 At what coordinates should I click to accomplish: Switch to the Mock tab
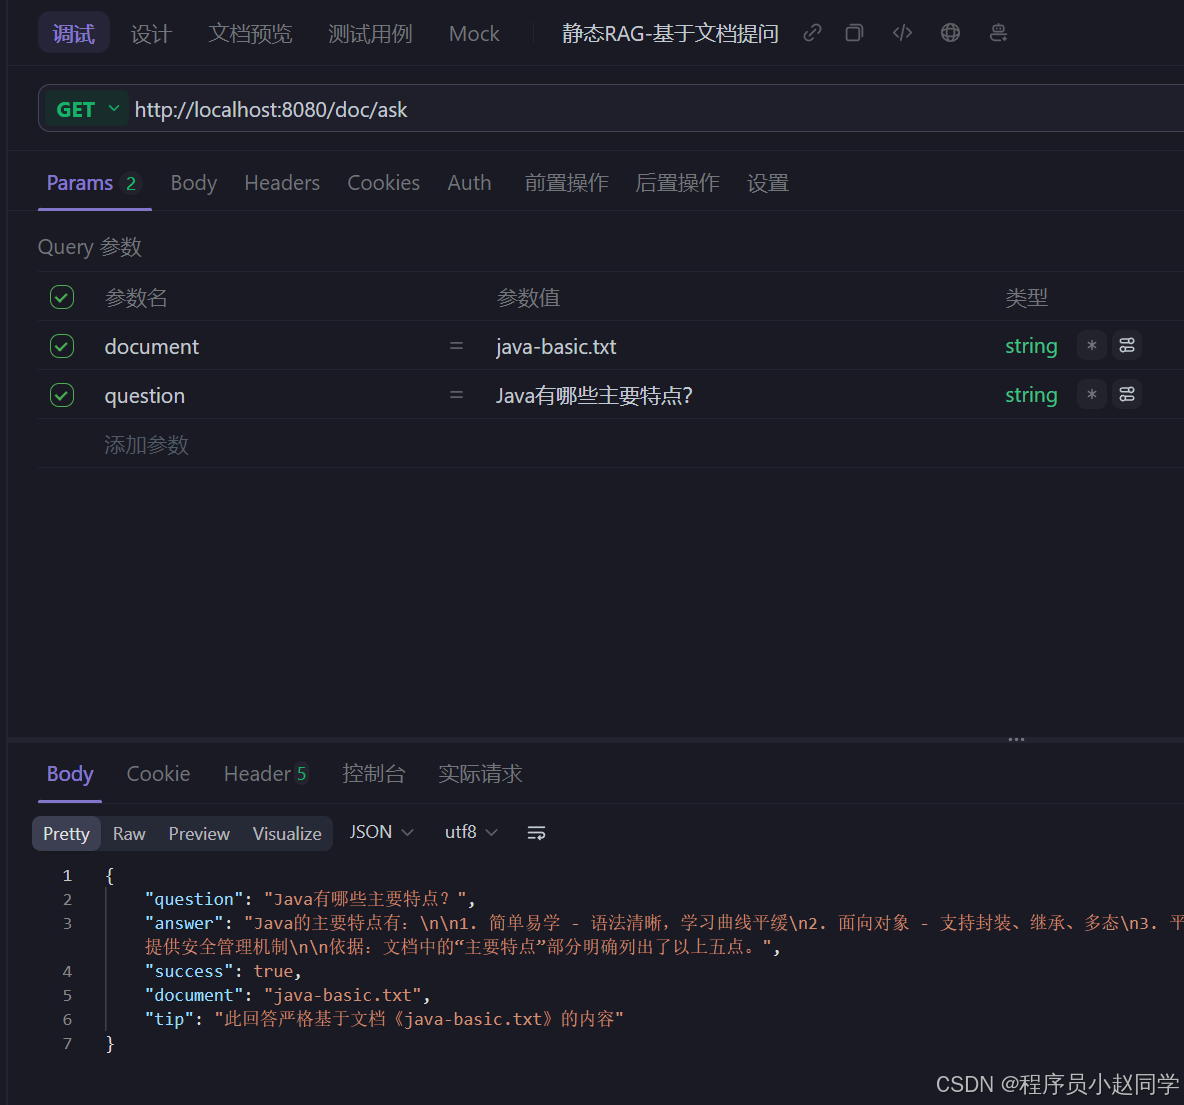[473, 33]
